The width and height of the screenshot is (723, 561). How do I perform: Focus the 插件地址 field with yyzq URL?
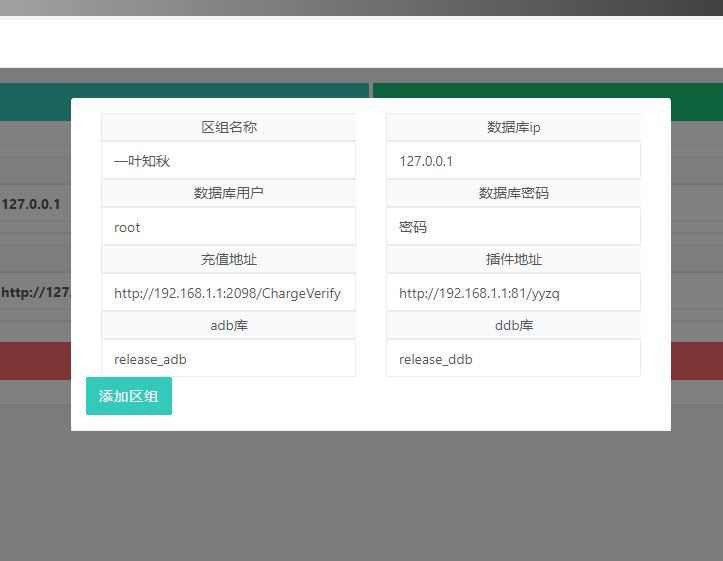(x=513, y=293)
